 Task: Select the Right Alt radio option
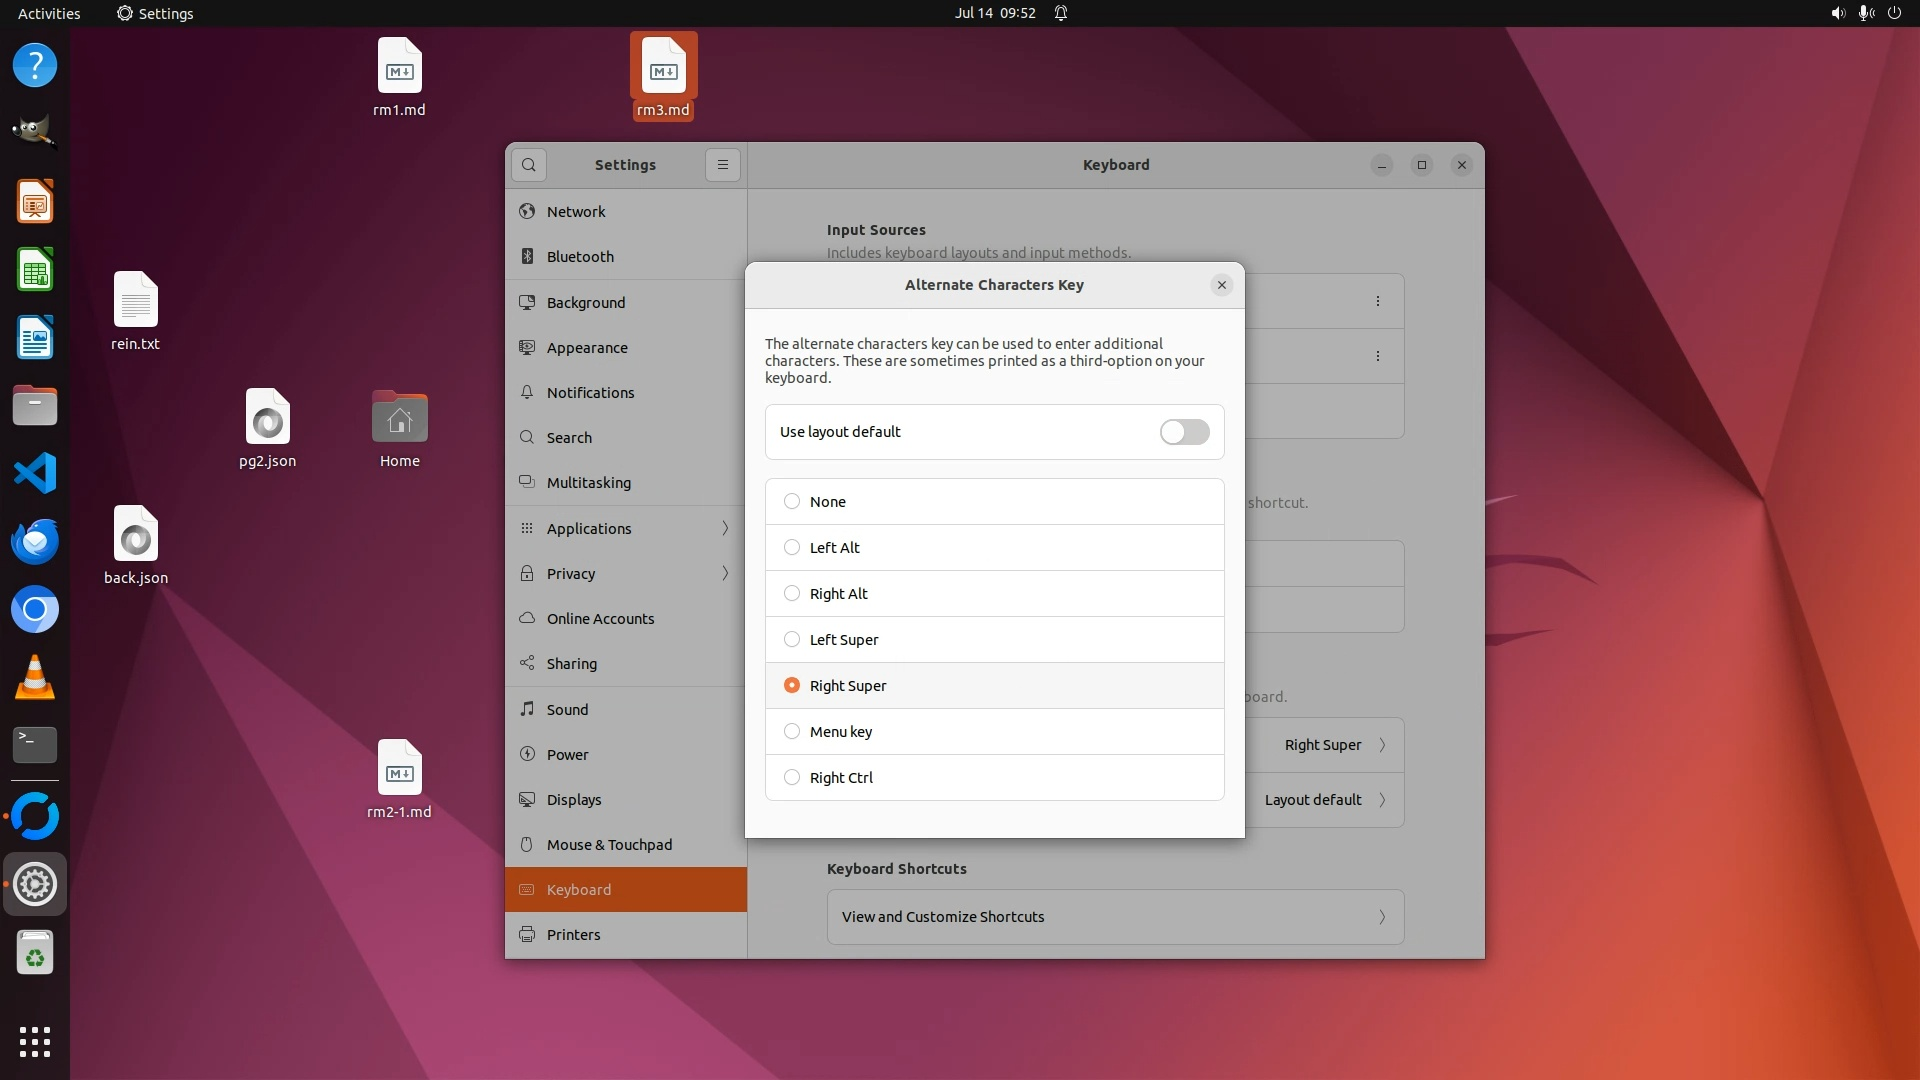[792, 594]
